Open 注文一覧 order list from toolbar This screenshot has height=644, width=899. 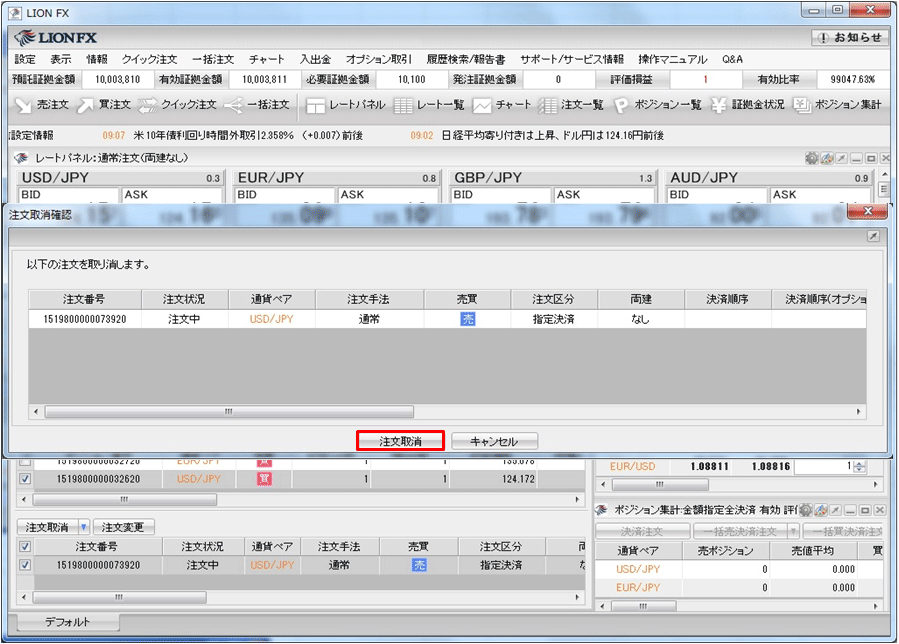(x=570, y=105)
